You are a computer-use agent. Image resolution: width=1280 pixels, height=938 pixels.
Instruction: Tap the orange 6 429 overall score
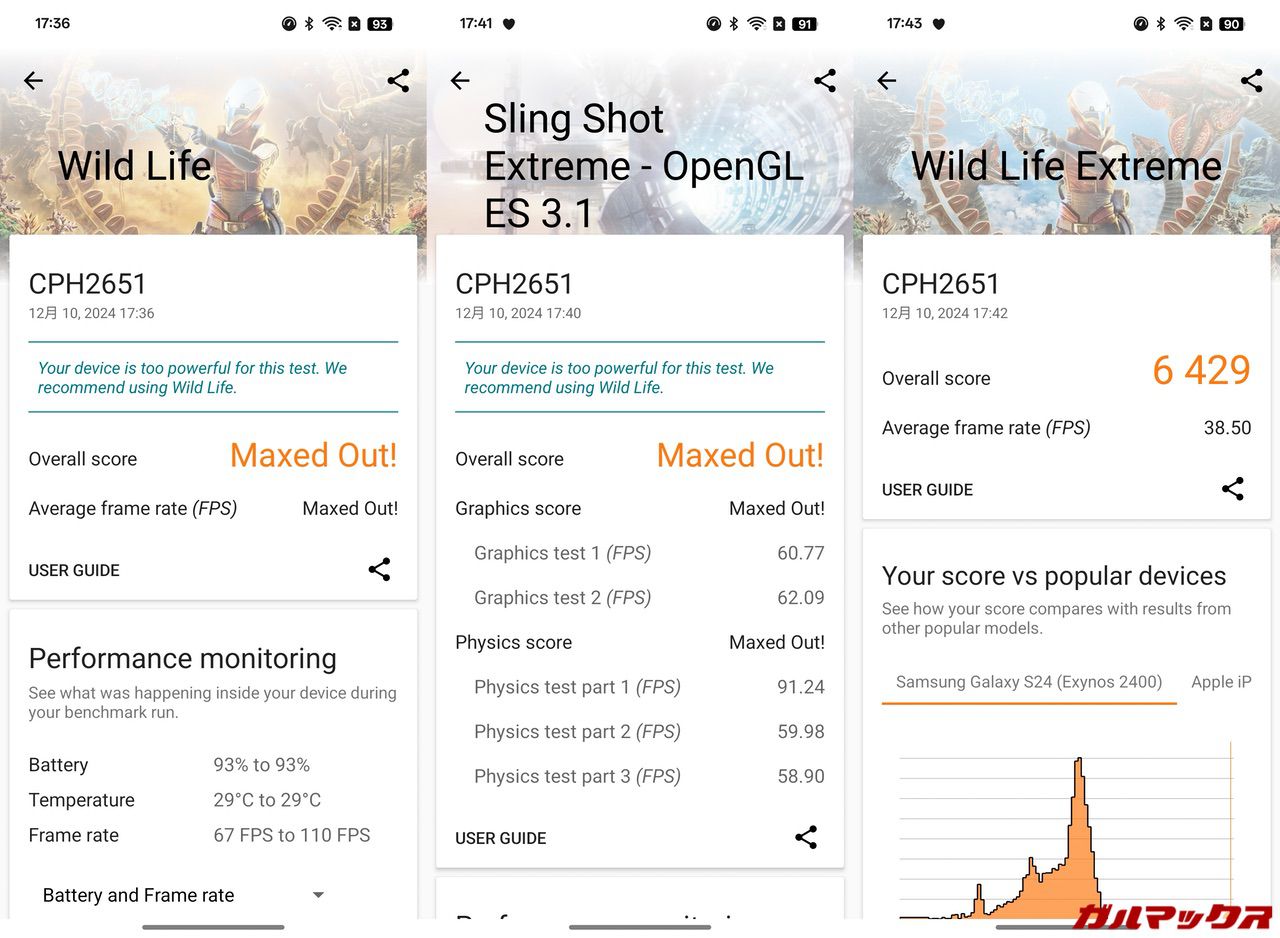click(1200, 371)
